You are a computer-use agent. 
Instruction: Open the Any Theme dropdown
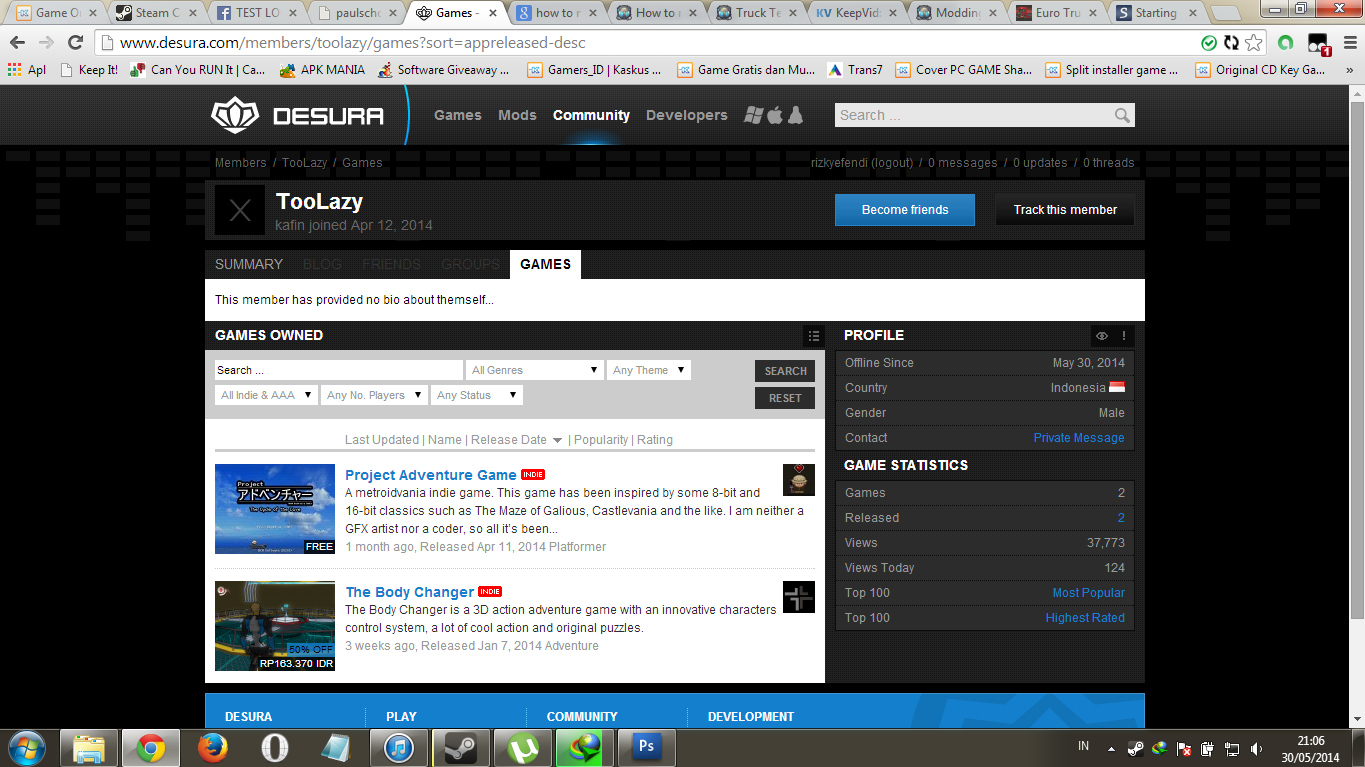(648, 370)
